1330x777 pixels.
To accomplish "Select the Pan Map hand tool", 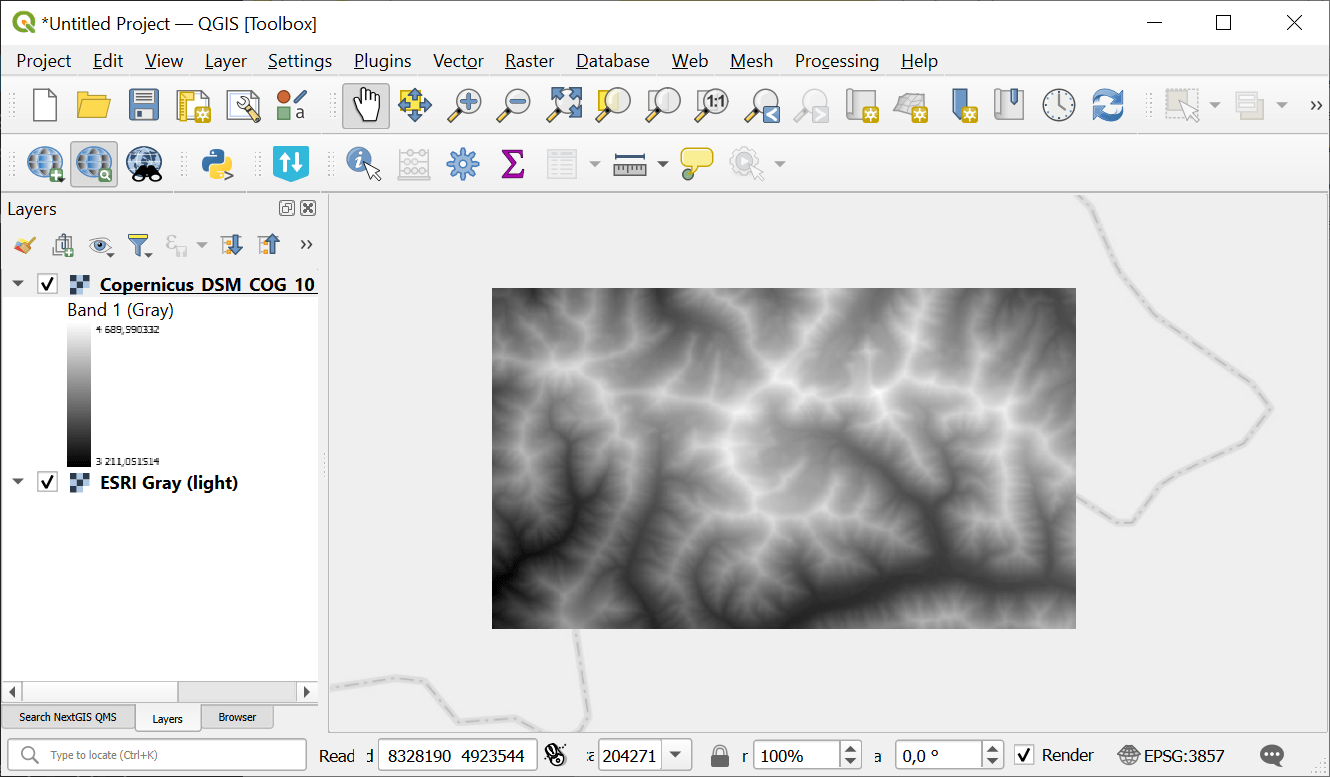I will click(366, 106).
